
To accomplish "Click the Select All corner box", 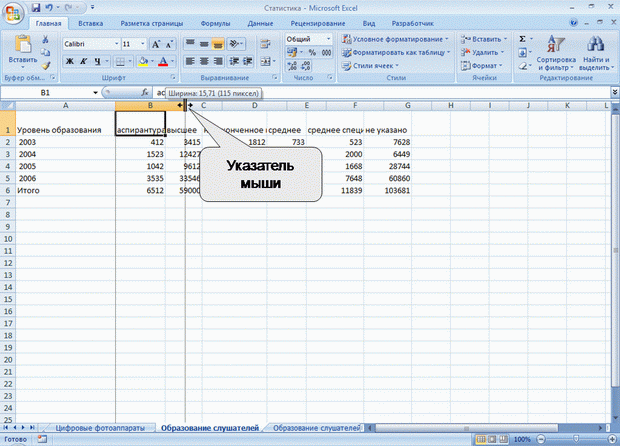I will click(8, 105).
